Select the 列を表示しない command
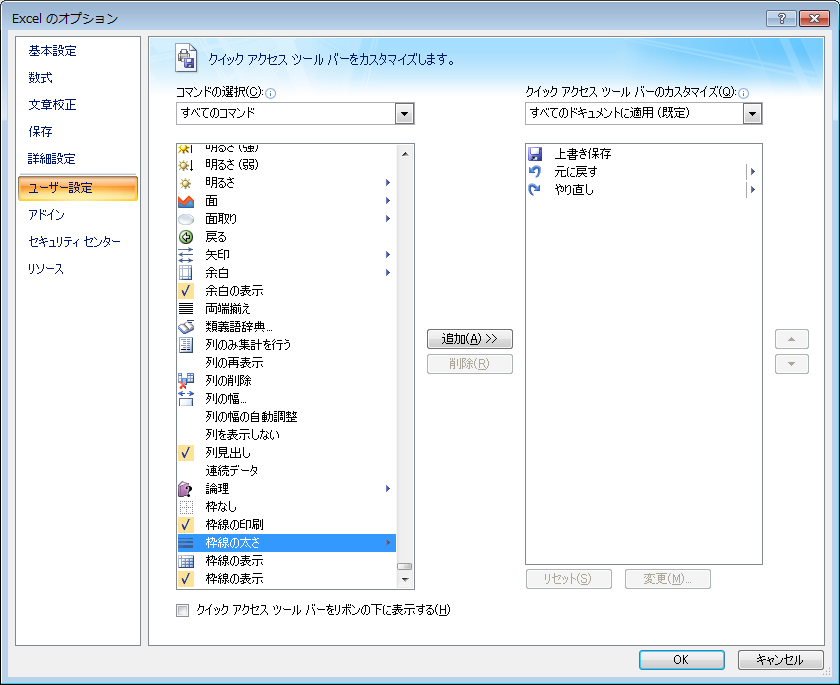 click(x=287, y=434)
